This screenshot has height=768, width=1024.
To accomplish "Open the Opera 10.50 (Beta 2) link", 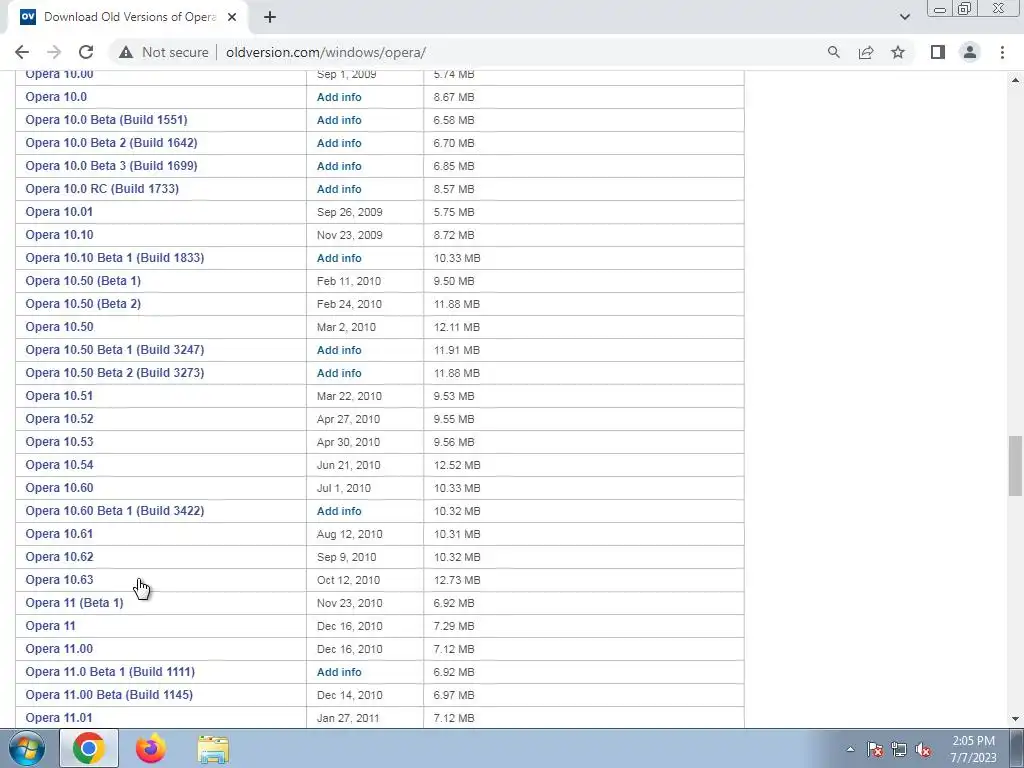I will pos(83,303).
